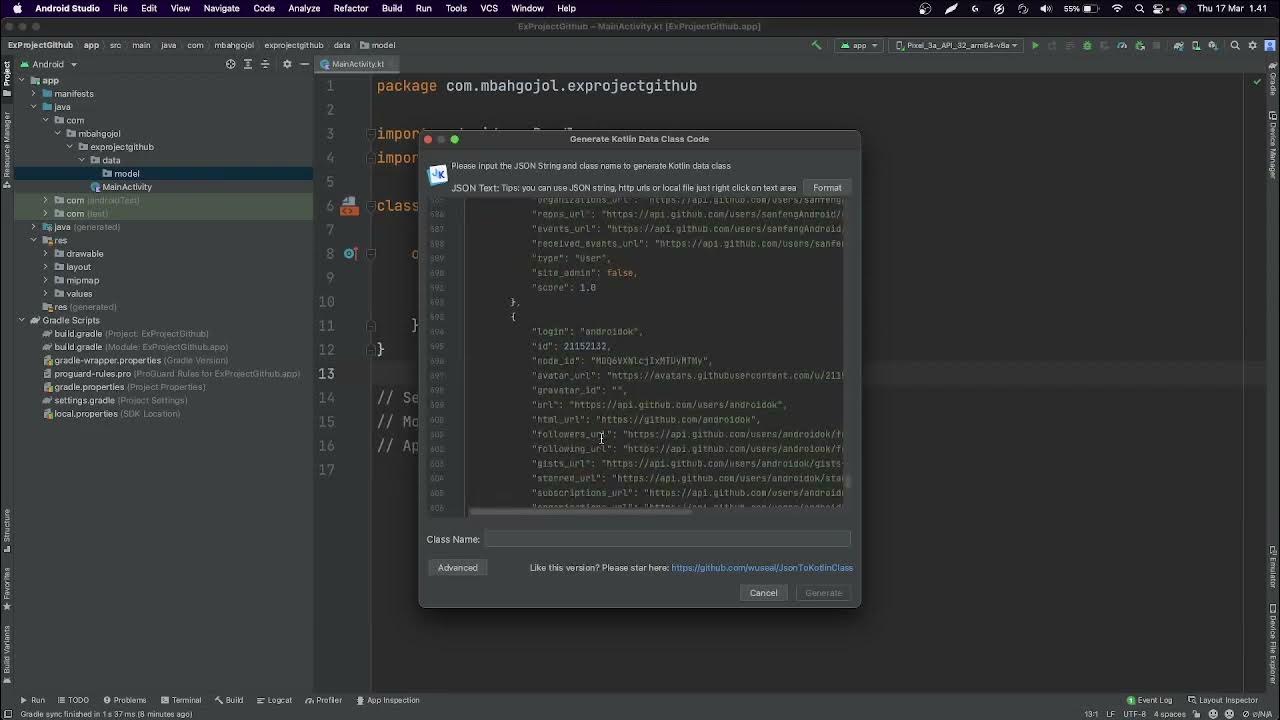Click the account avatar icon in toolbar
The height and width of the screenshot is (720, 1280).
click(x=1270, y=45)
